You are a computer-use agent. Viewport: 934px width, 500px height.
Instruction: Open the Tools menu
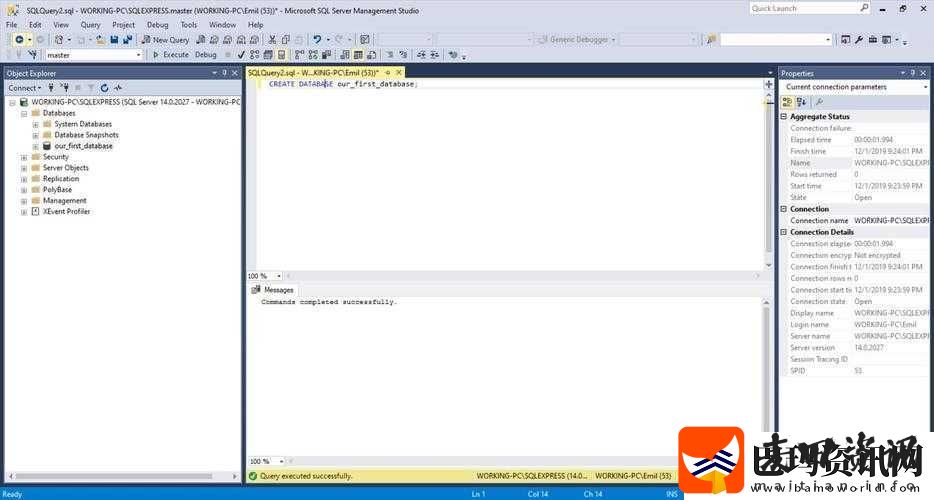tap(189, 25)
